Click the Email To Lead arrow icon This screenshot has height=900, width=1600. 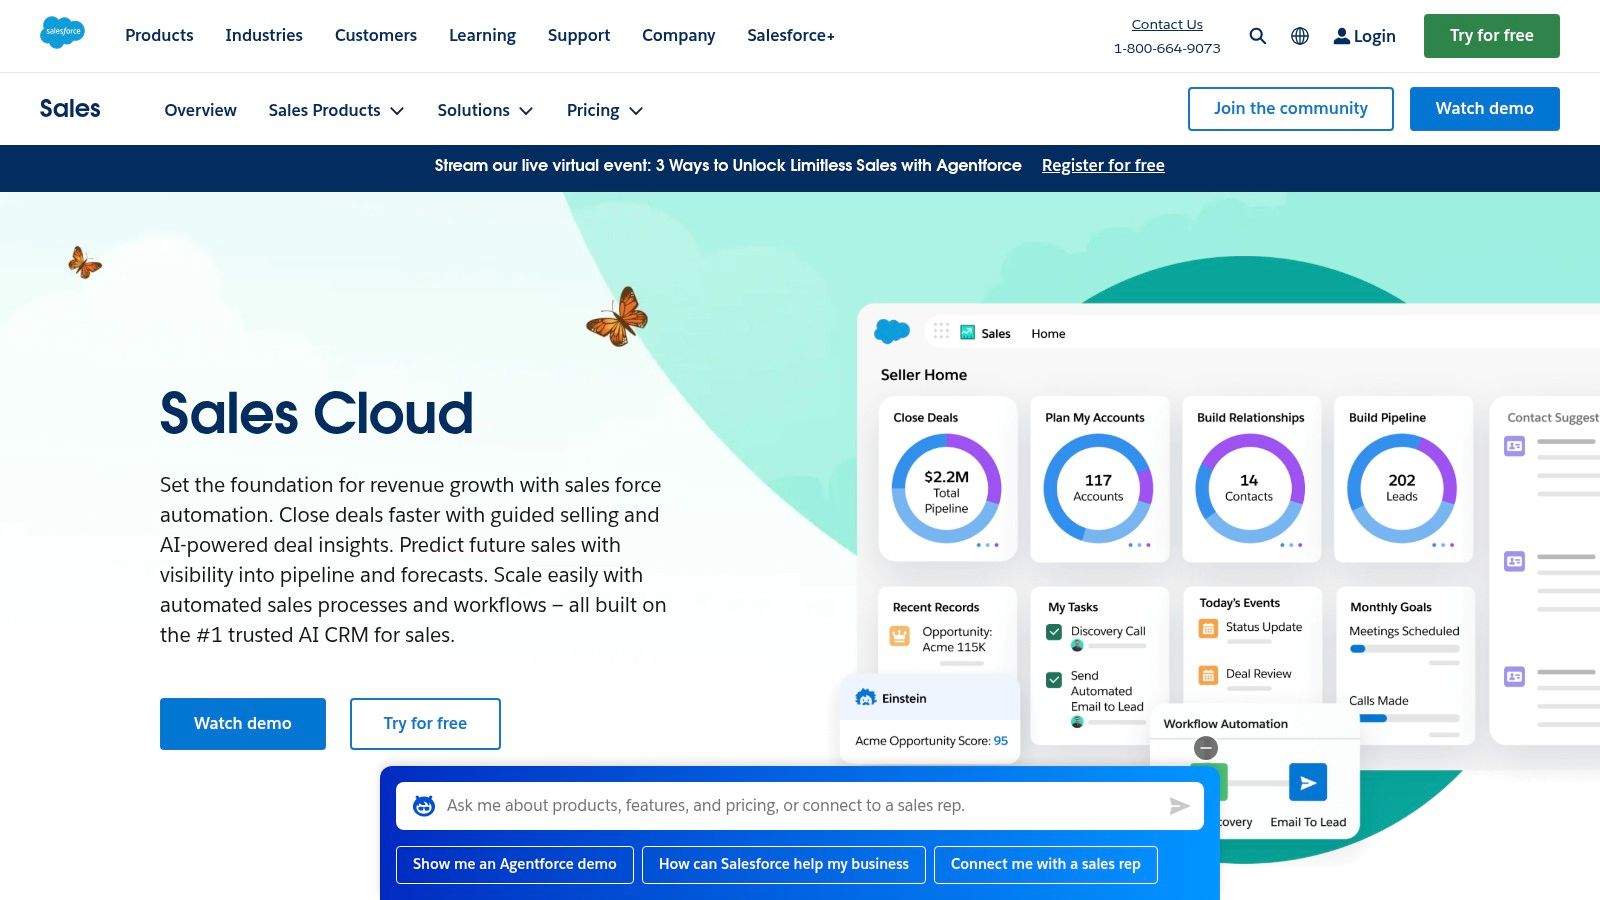click(x=1308, y=783)
